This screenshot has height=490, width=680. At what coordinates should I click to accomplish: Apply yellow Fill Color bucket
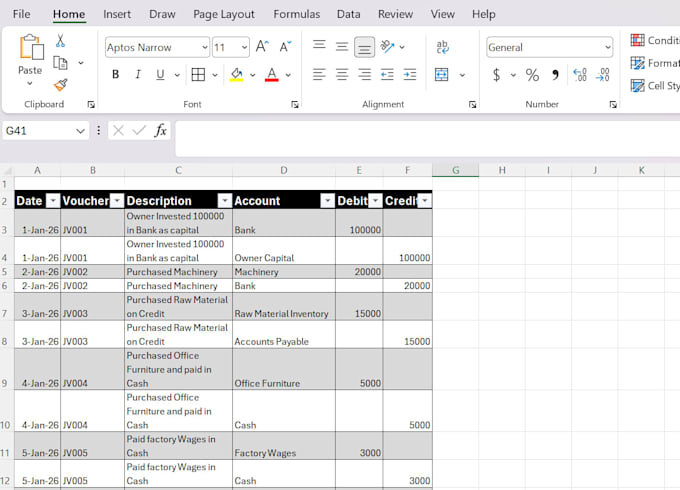[x=236, y=75]
